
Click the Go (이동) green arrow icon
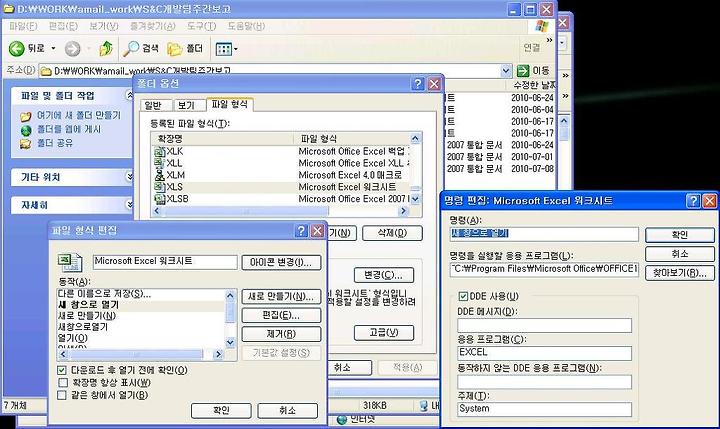(x=523, y=71)
